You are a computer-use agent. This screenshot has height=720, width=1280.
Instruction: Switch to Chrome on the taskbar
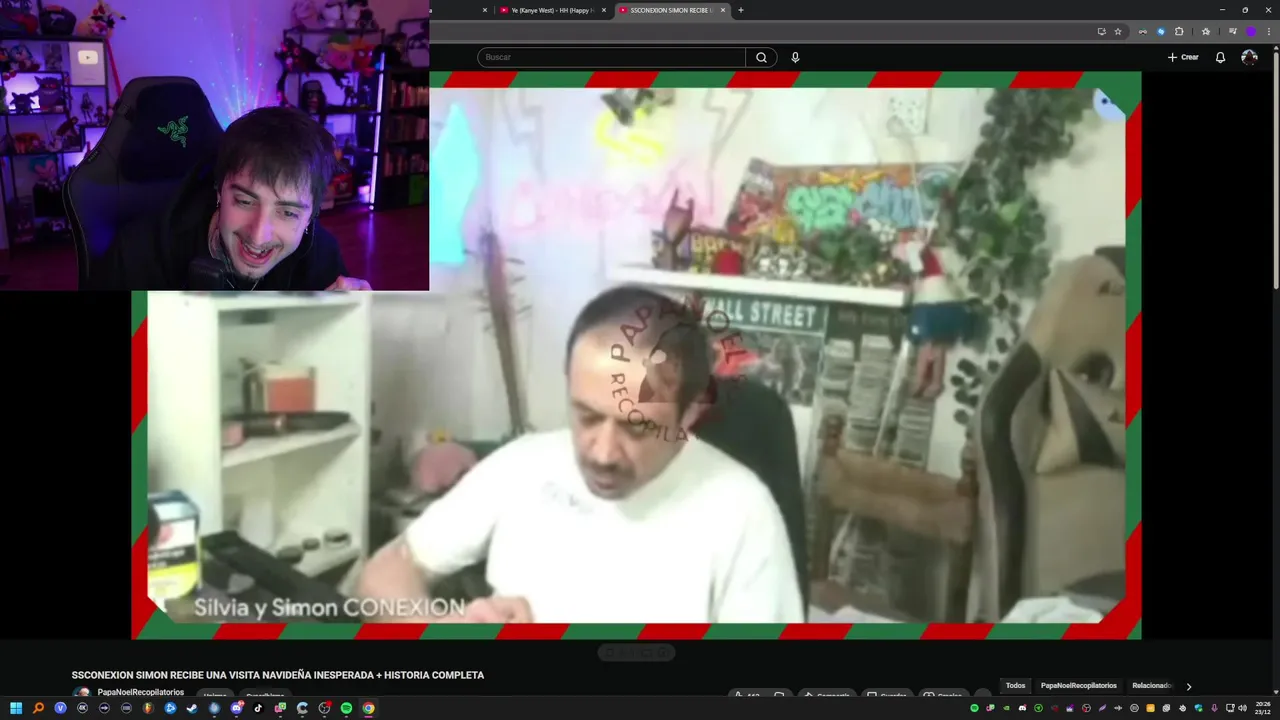coord(368,708)
